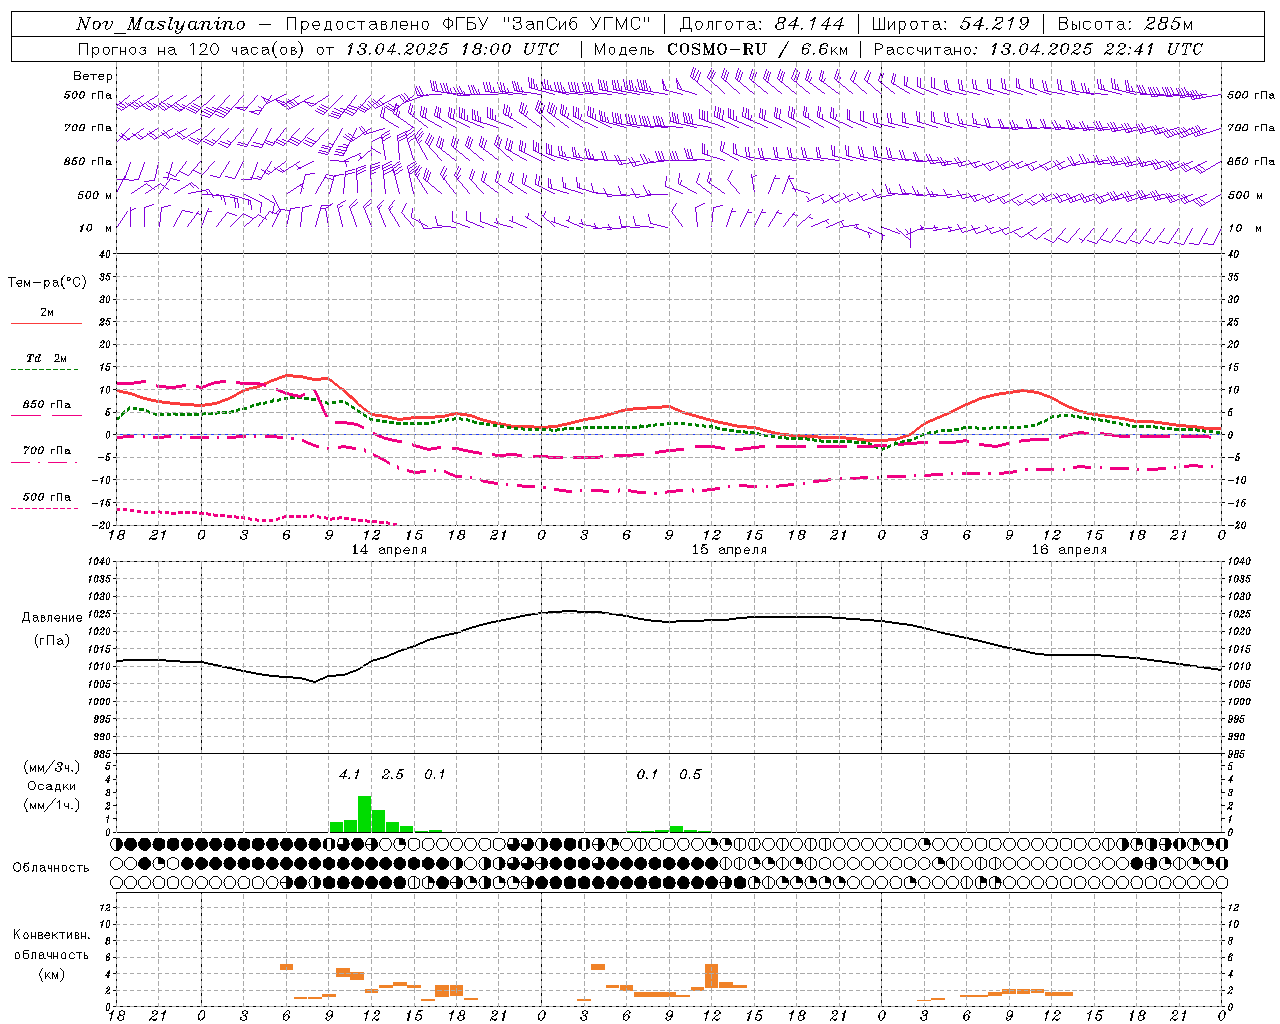1280x1024 pixels.
Task: Click the (гПа) unit under Давление
Action: click(x=52, y=641)
